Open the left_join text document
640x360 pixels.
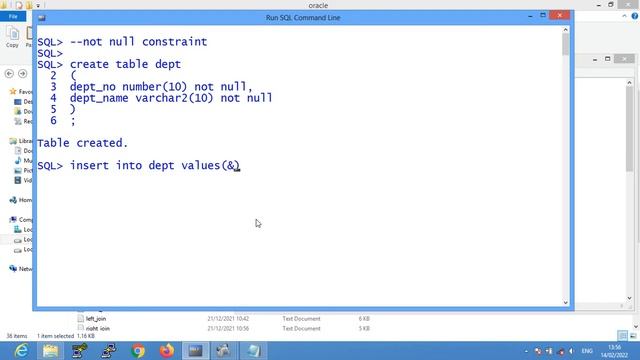[x=96, y=318]
